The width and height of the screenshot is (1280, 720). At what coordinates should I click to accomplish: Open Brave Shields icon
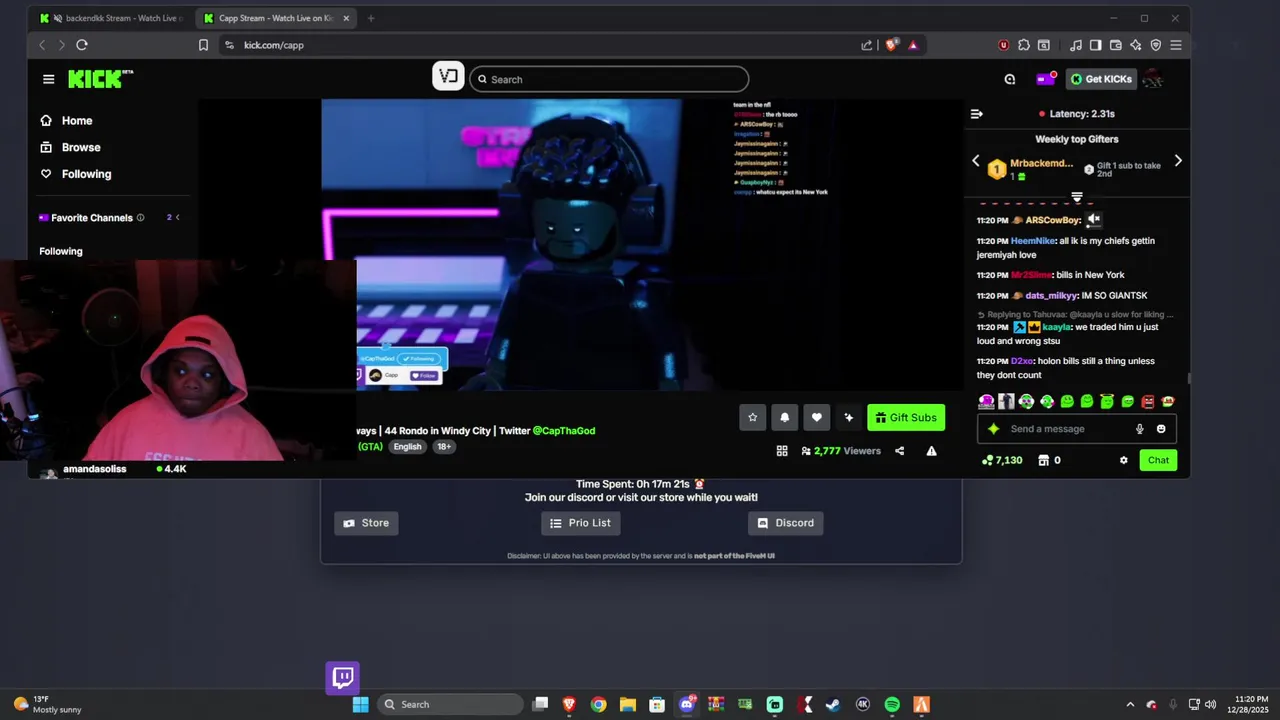[x=892, y=45]
